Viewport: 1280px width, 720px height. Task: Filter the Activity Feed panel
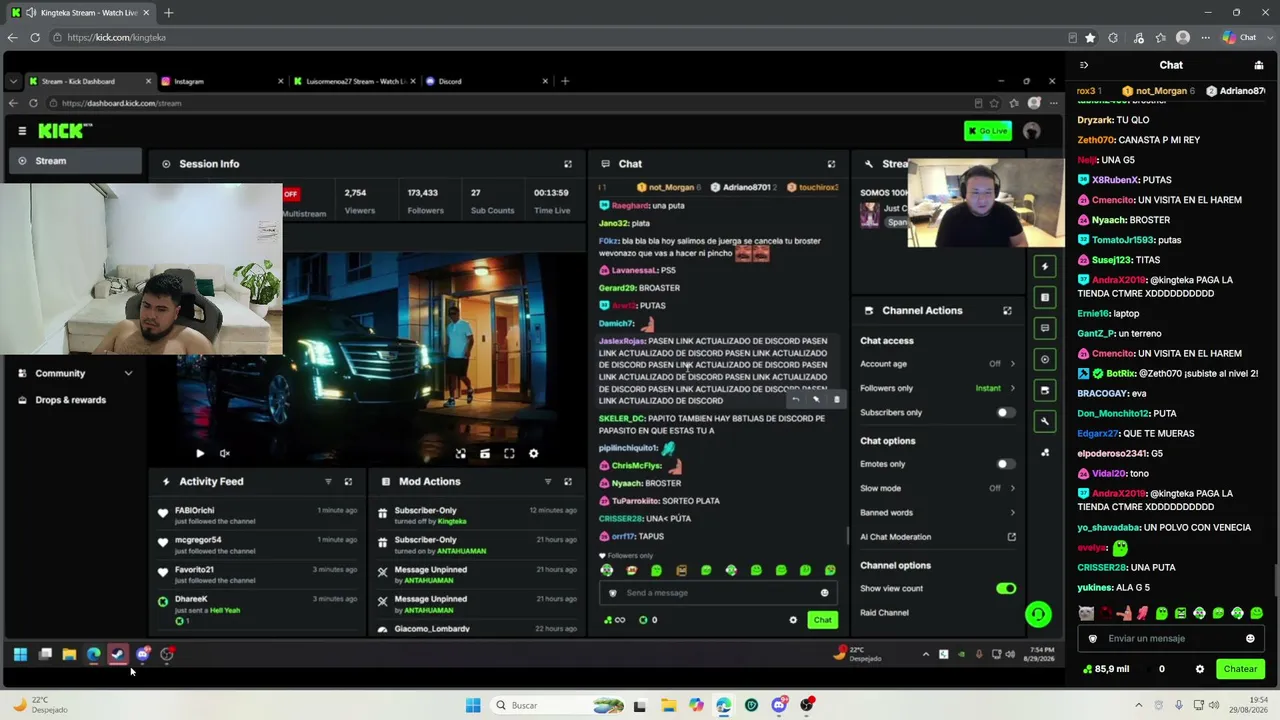coord(328,482)
